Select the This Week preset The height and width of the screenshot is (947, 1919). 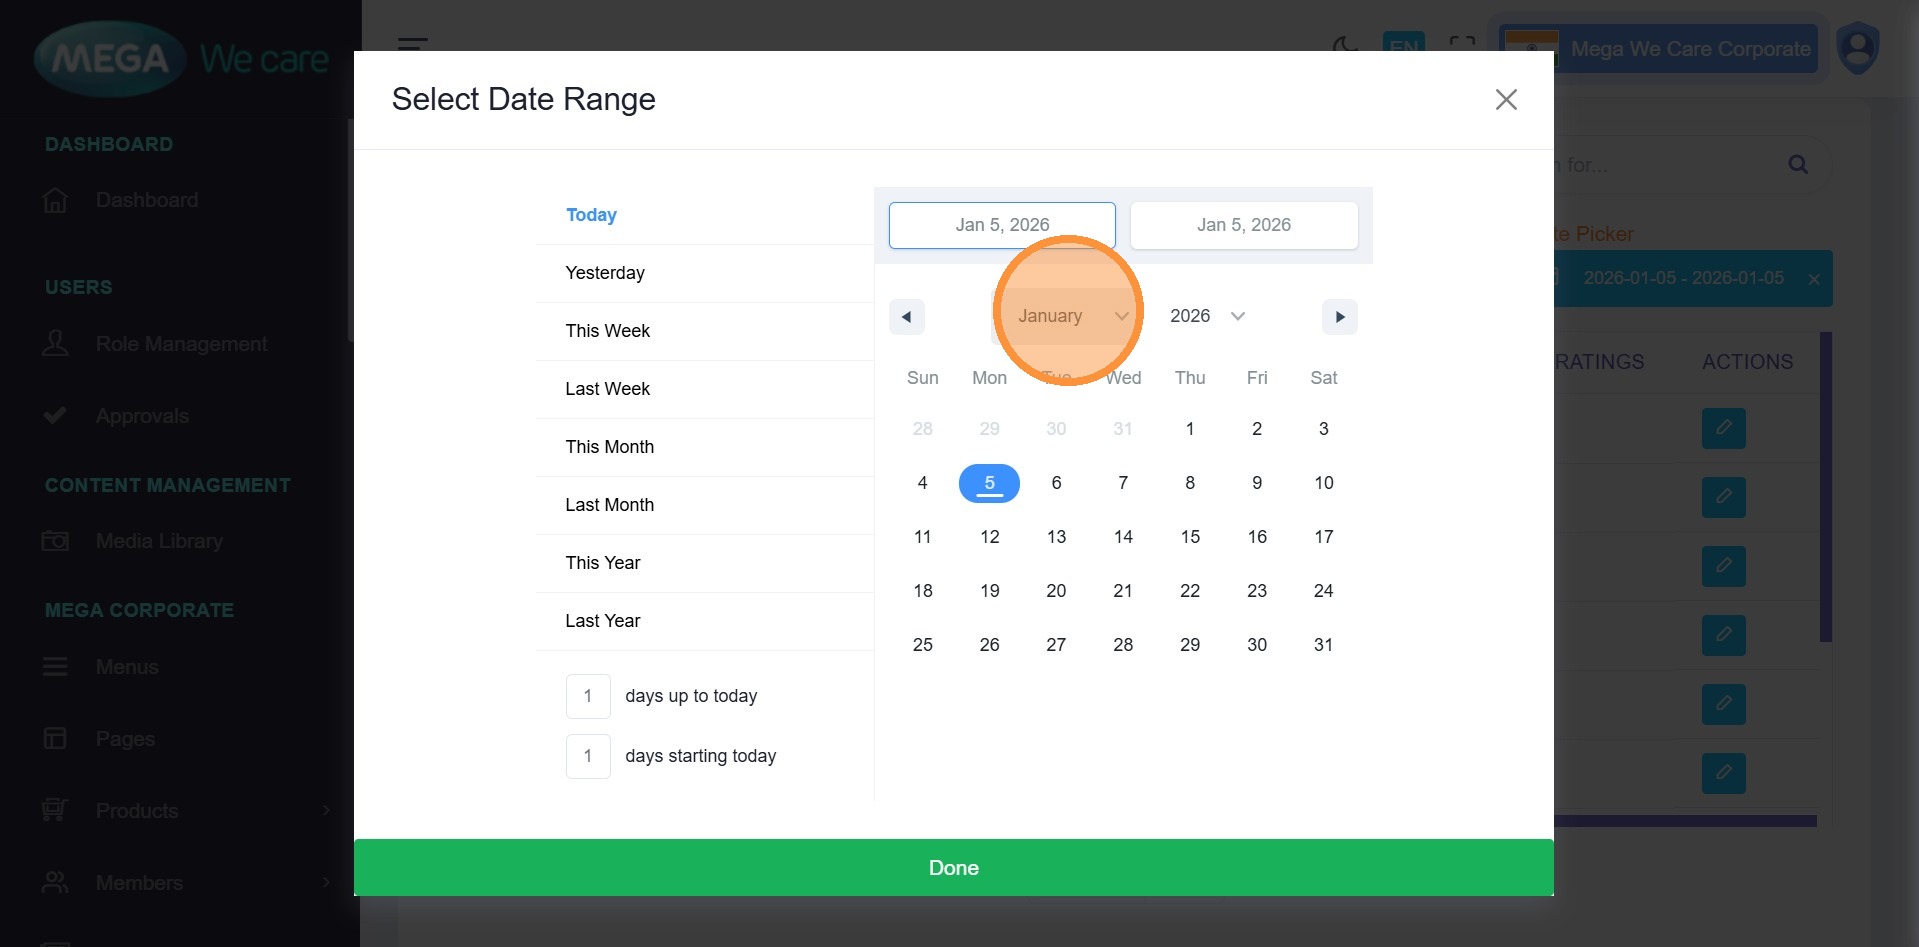tap(607, 331)
